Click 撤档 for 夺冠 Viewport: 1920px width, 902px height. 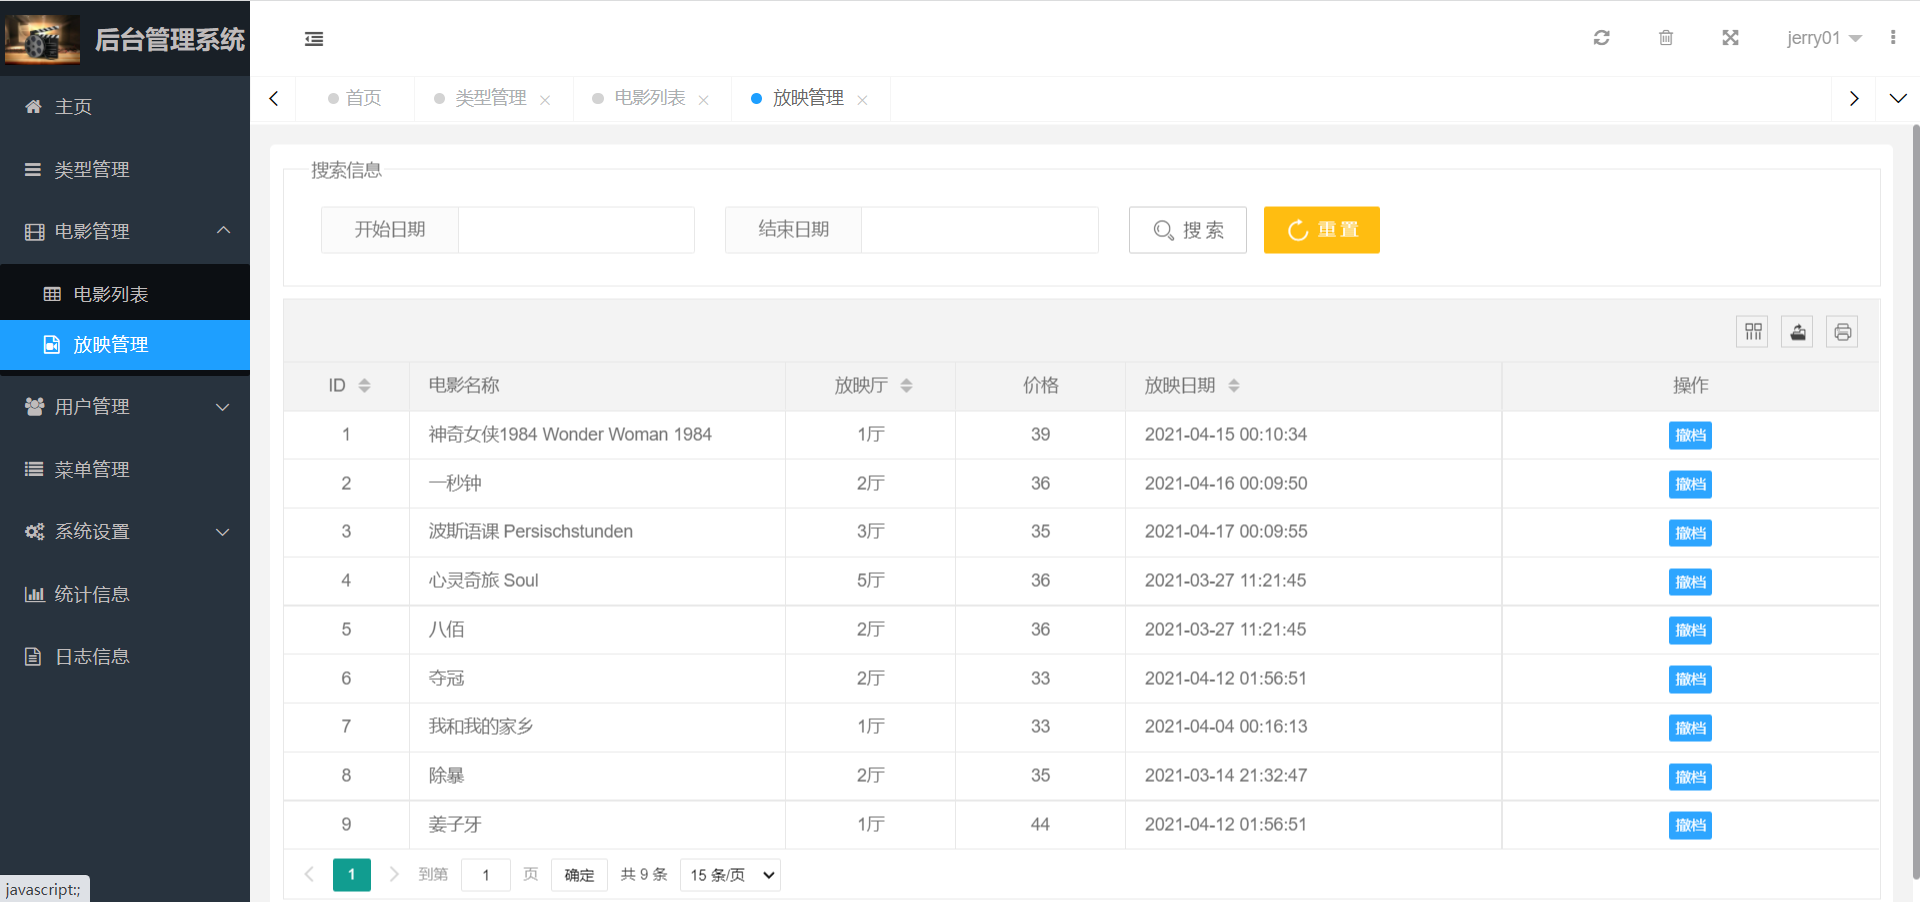coord(1690,680)
